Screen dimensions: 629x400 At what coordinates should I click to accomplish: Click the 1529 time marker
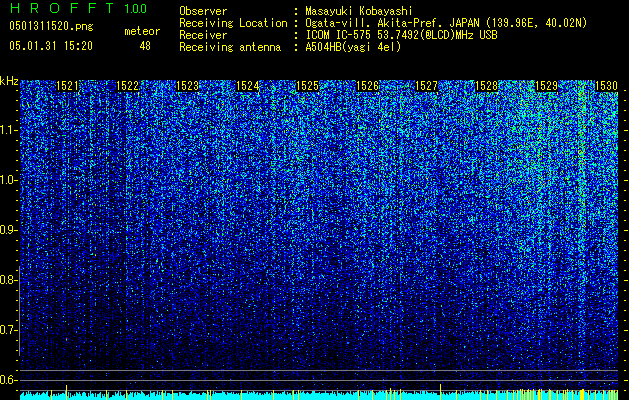coord(546,86)
